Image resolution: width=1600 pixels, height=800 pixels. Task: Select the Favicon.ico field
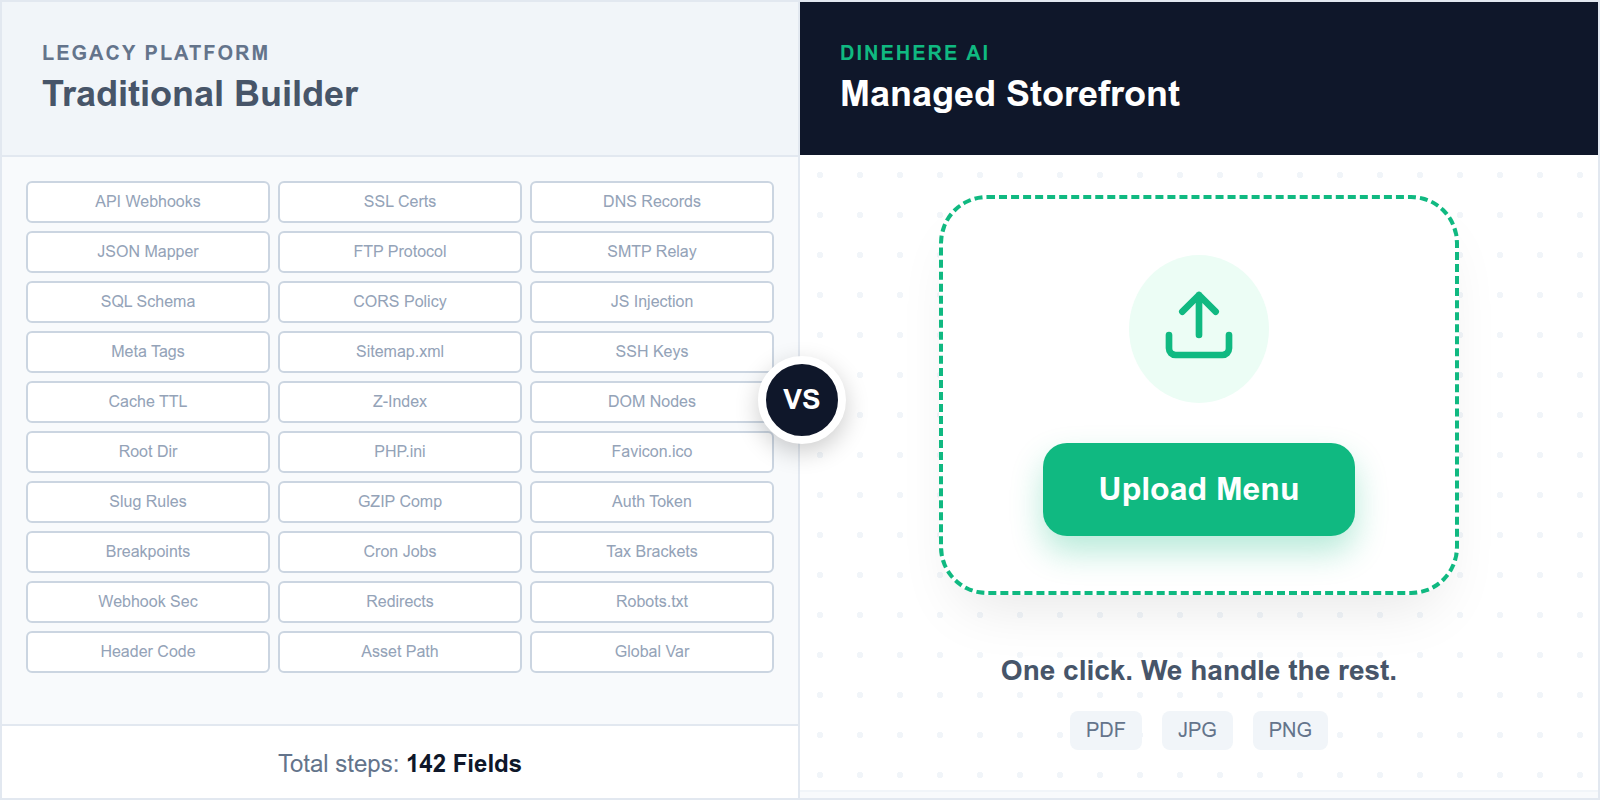pyautogui.click(x=652, y=452)
